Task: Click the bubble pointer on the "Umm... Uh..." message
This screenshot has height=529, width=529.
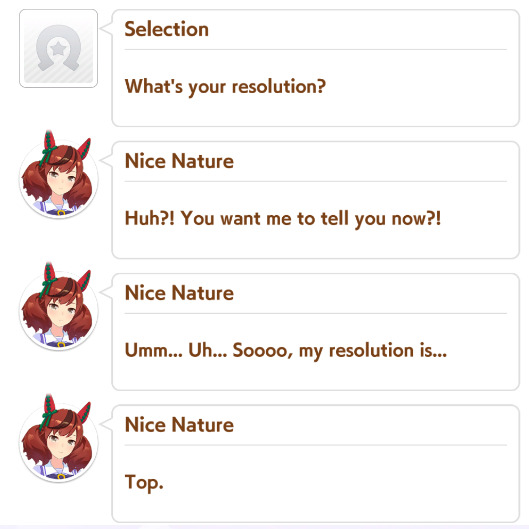Action: click(107, 292)
